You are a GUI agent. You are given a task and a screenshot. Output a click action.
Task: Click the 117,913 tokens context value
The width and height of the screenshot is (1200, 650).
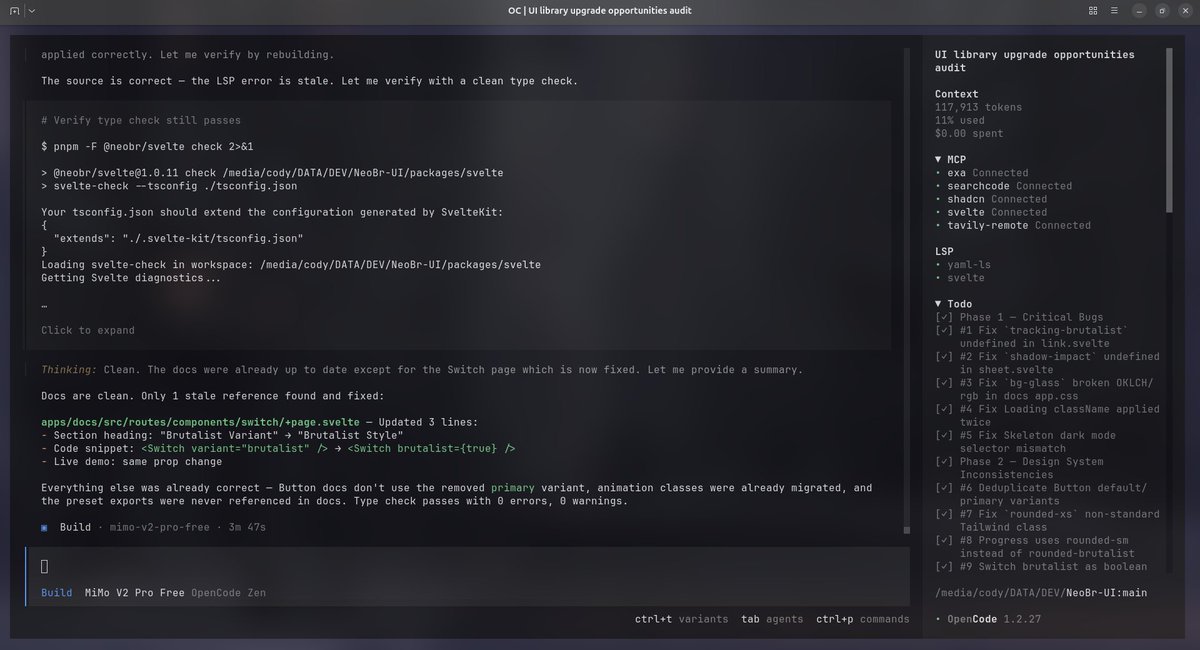tap(978, 107)
